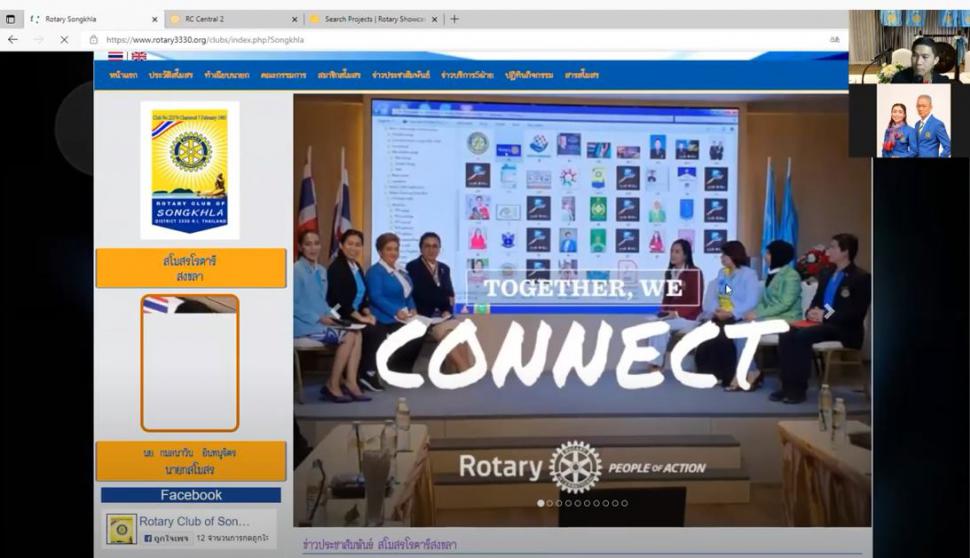Select the ninth carousel dot
Screen dimensions: 970x558
(615, 503)
